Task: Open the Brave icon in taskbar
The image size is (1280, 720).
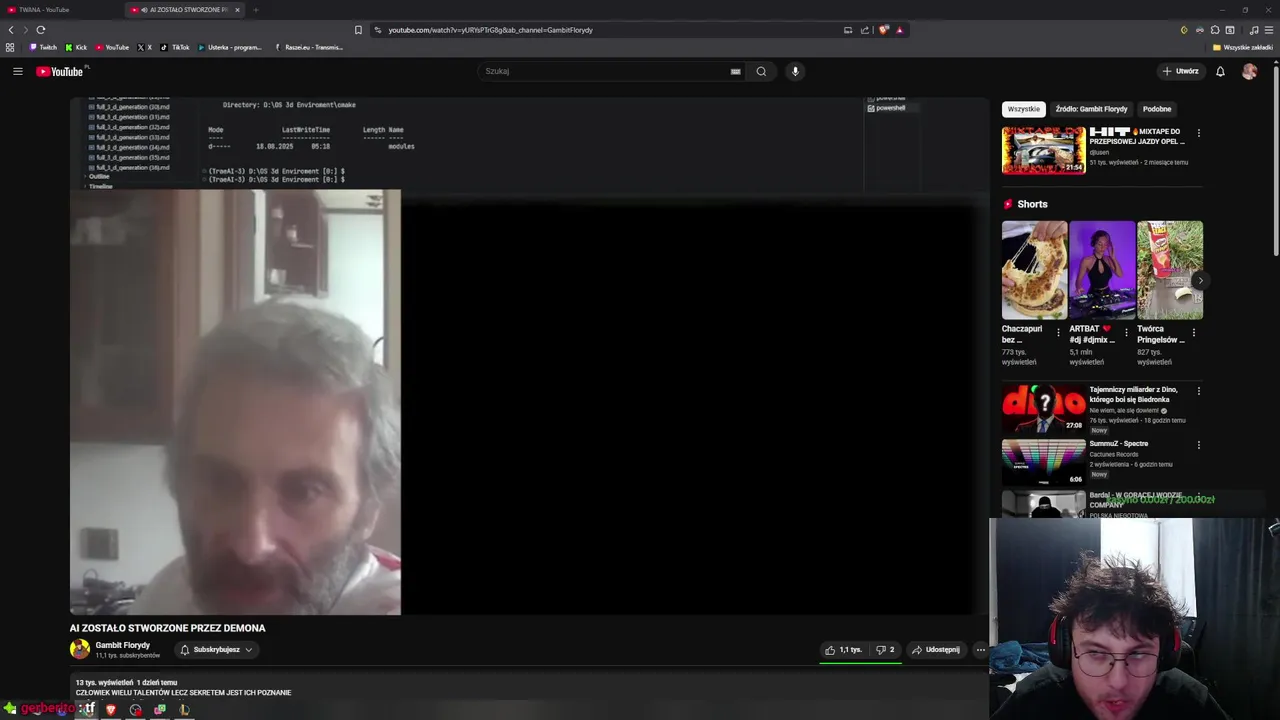Action: tap(110, 710)
